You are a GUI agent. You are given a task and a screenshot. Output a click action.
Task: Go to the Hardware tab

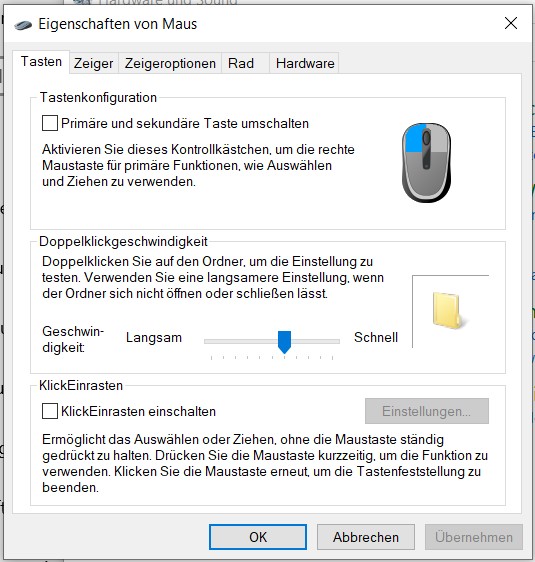305,63
